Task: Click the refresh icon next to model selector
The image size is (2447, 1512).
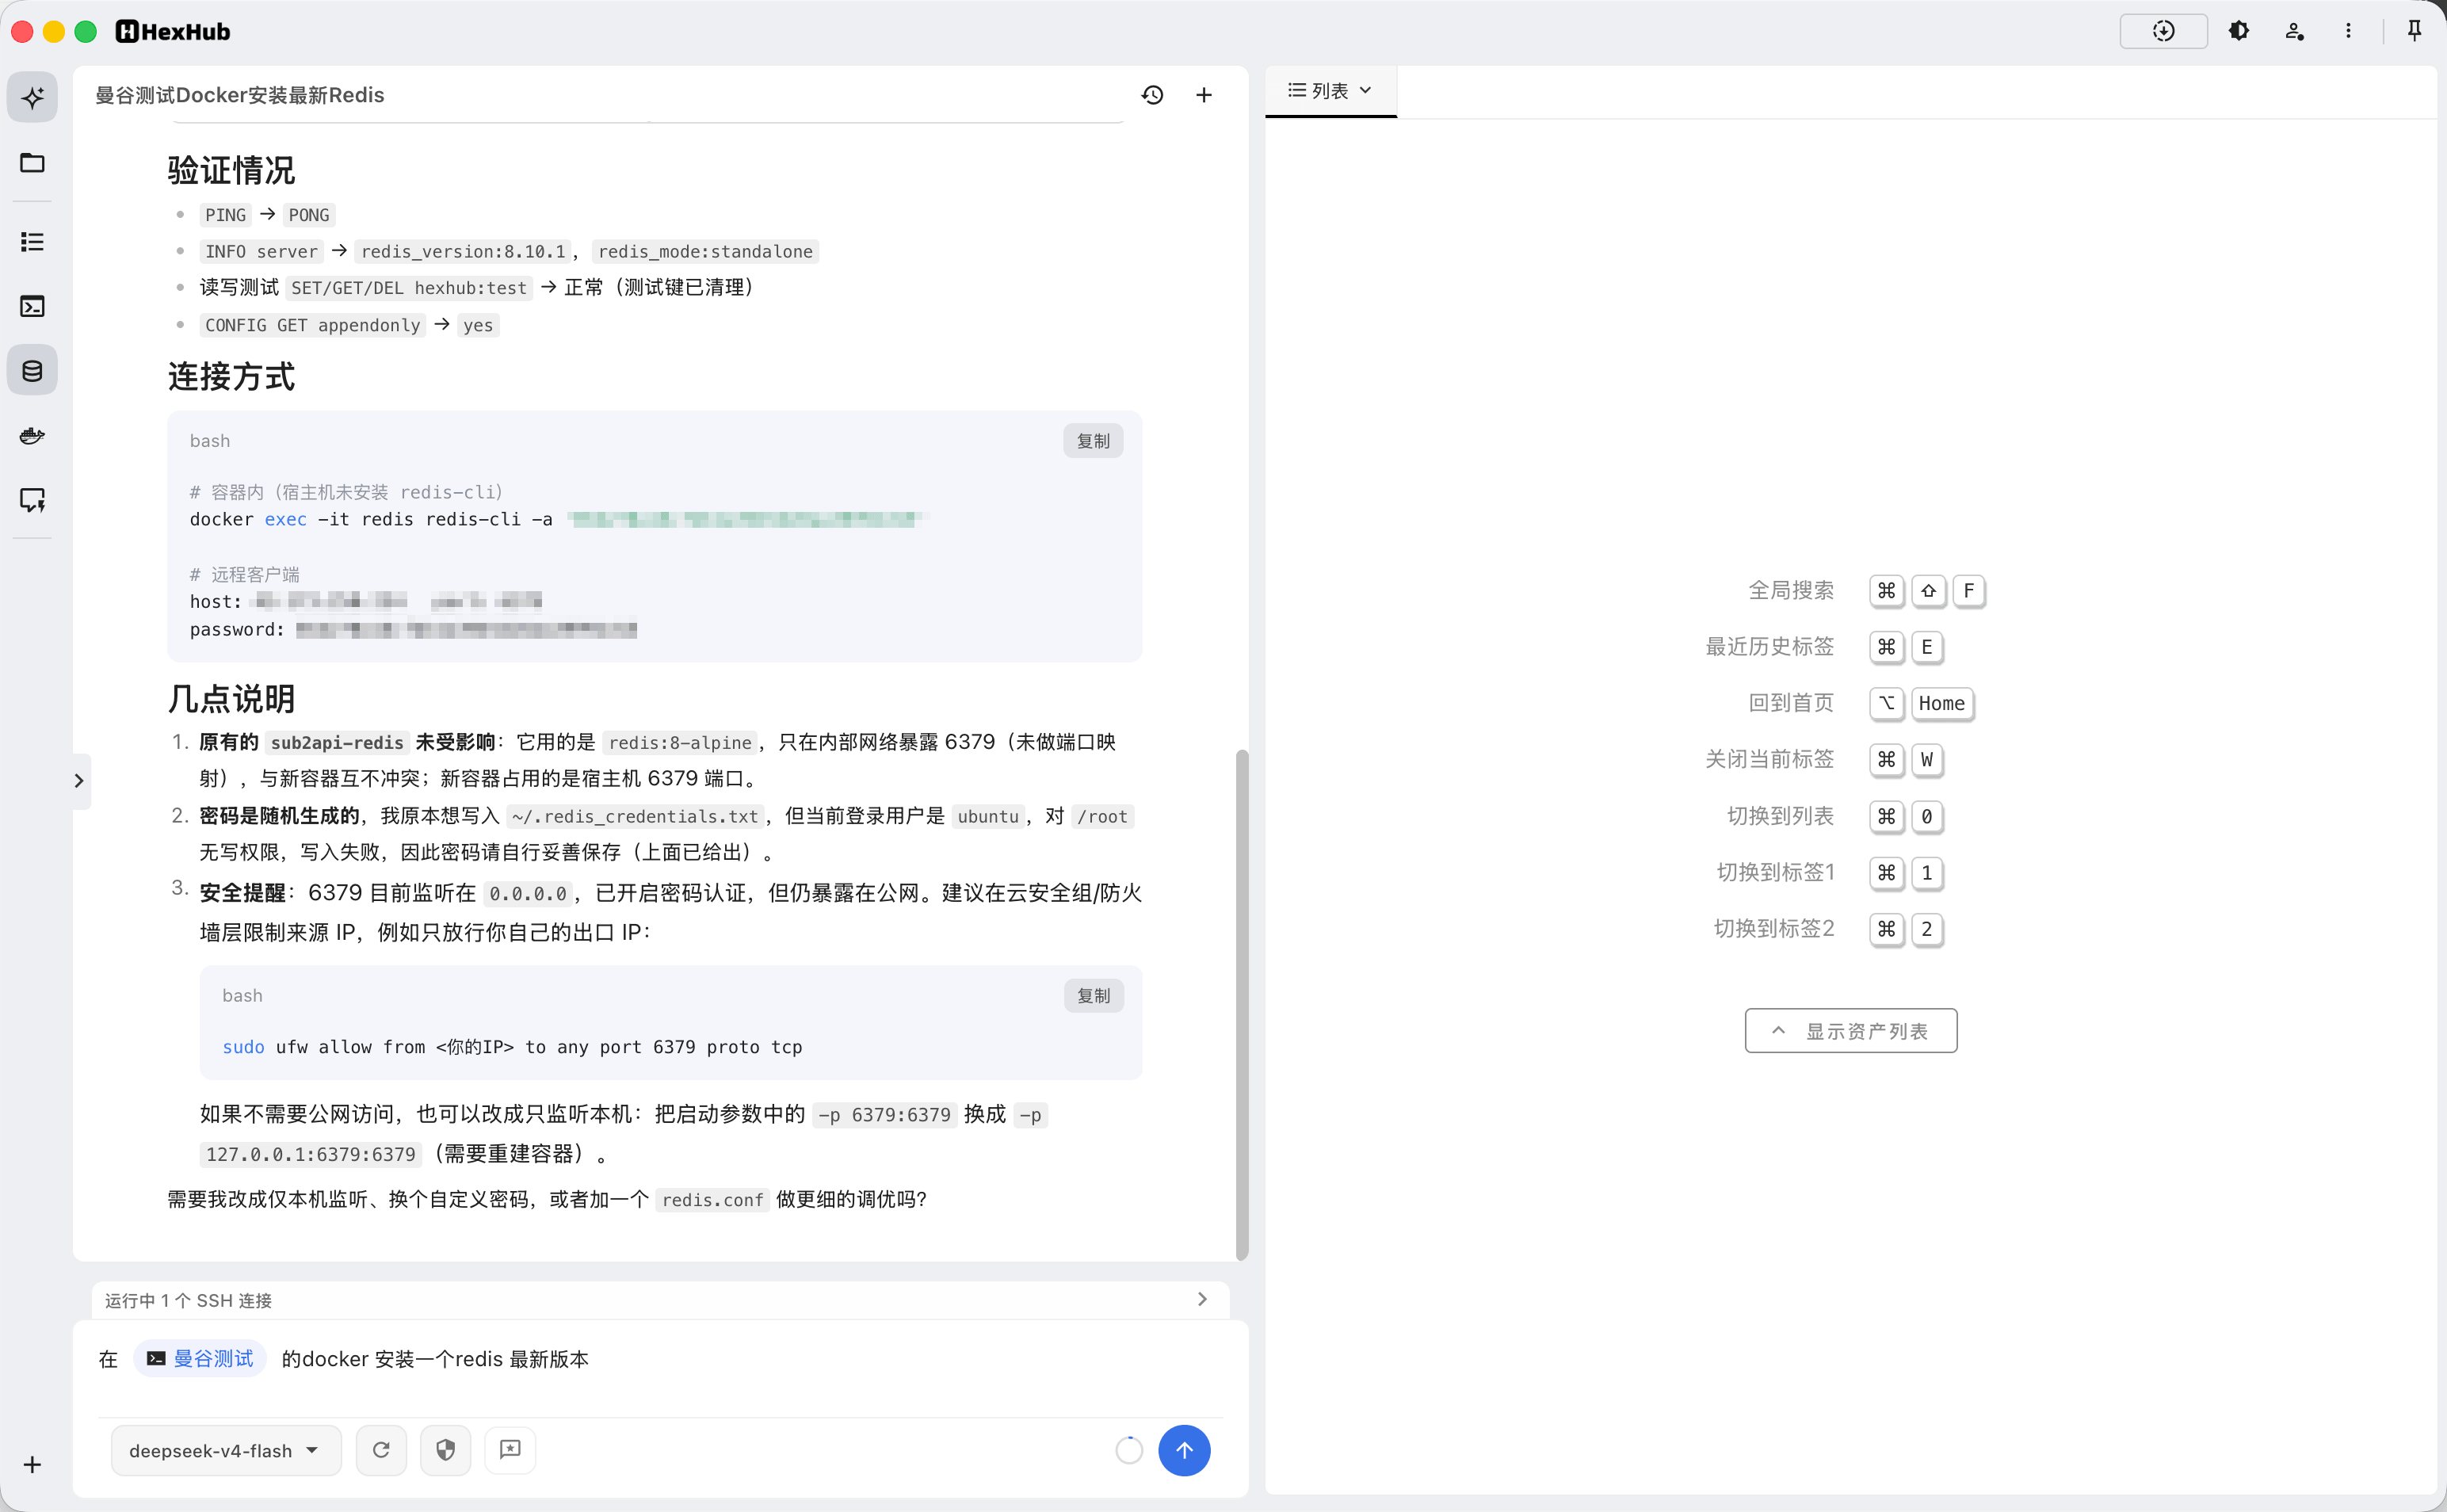Action: [x=381, y=1451]
